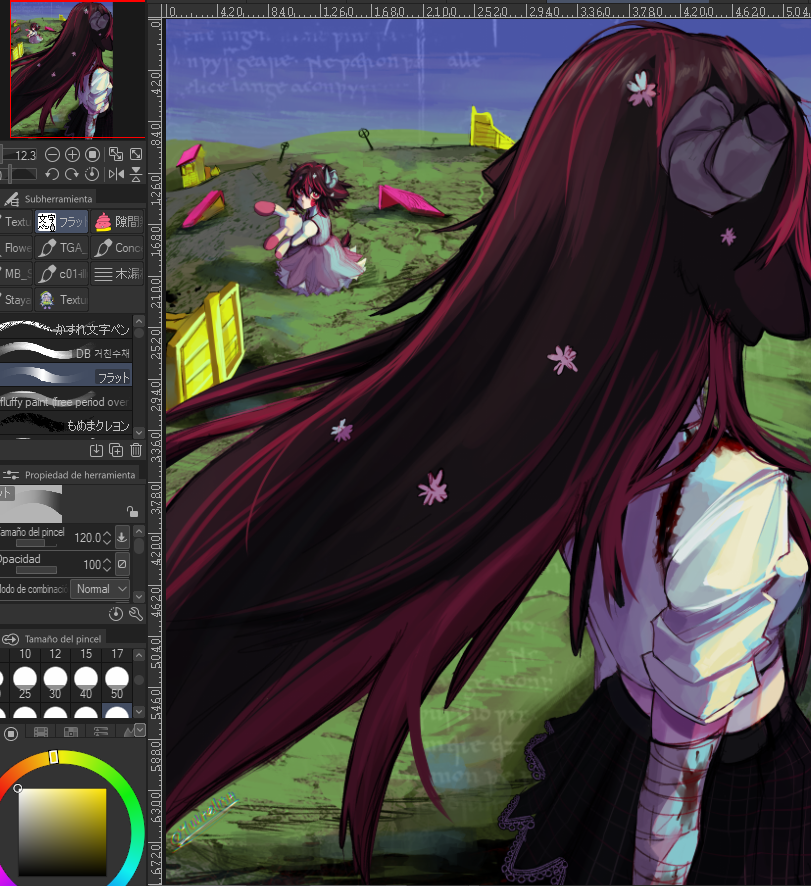Screen dimensions: 811x886
Task: Open the Tamaño del pincel panel tab
Action: (x=52, y=639)
